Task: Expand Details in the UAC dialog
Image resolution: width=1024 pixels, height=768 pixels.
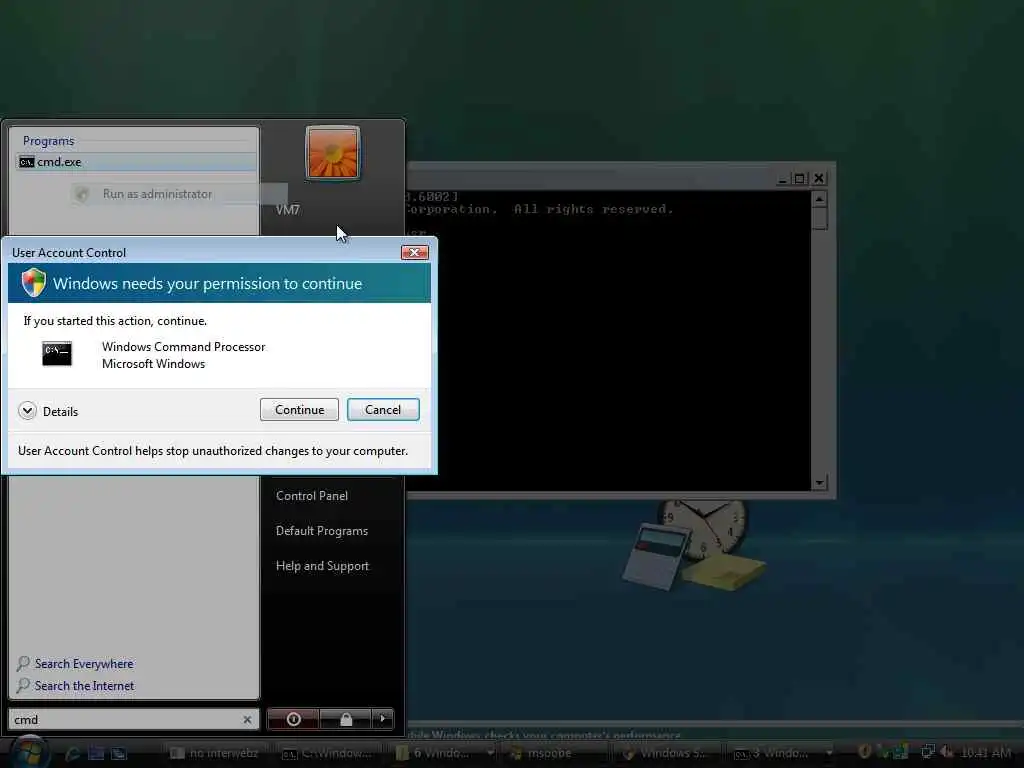Action: pyautogui.click(x=48, y=411)
